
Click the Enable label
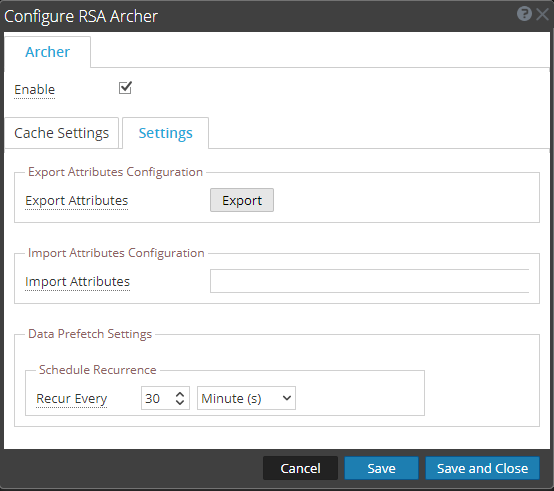(x=35, y=89)
